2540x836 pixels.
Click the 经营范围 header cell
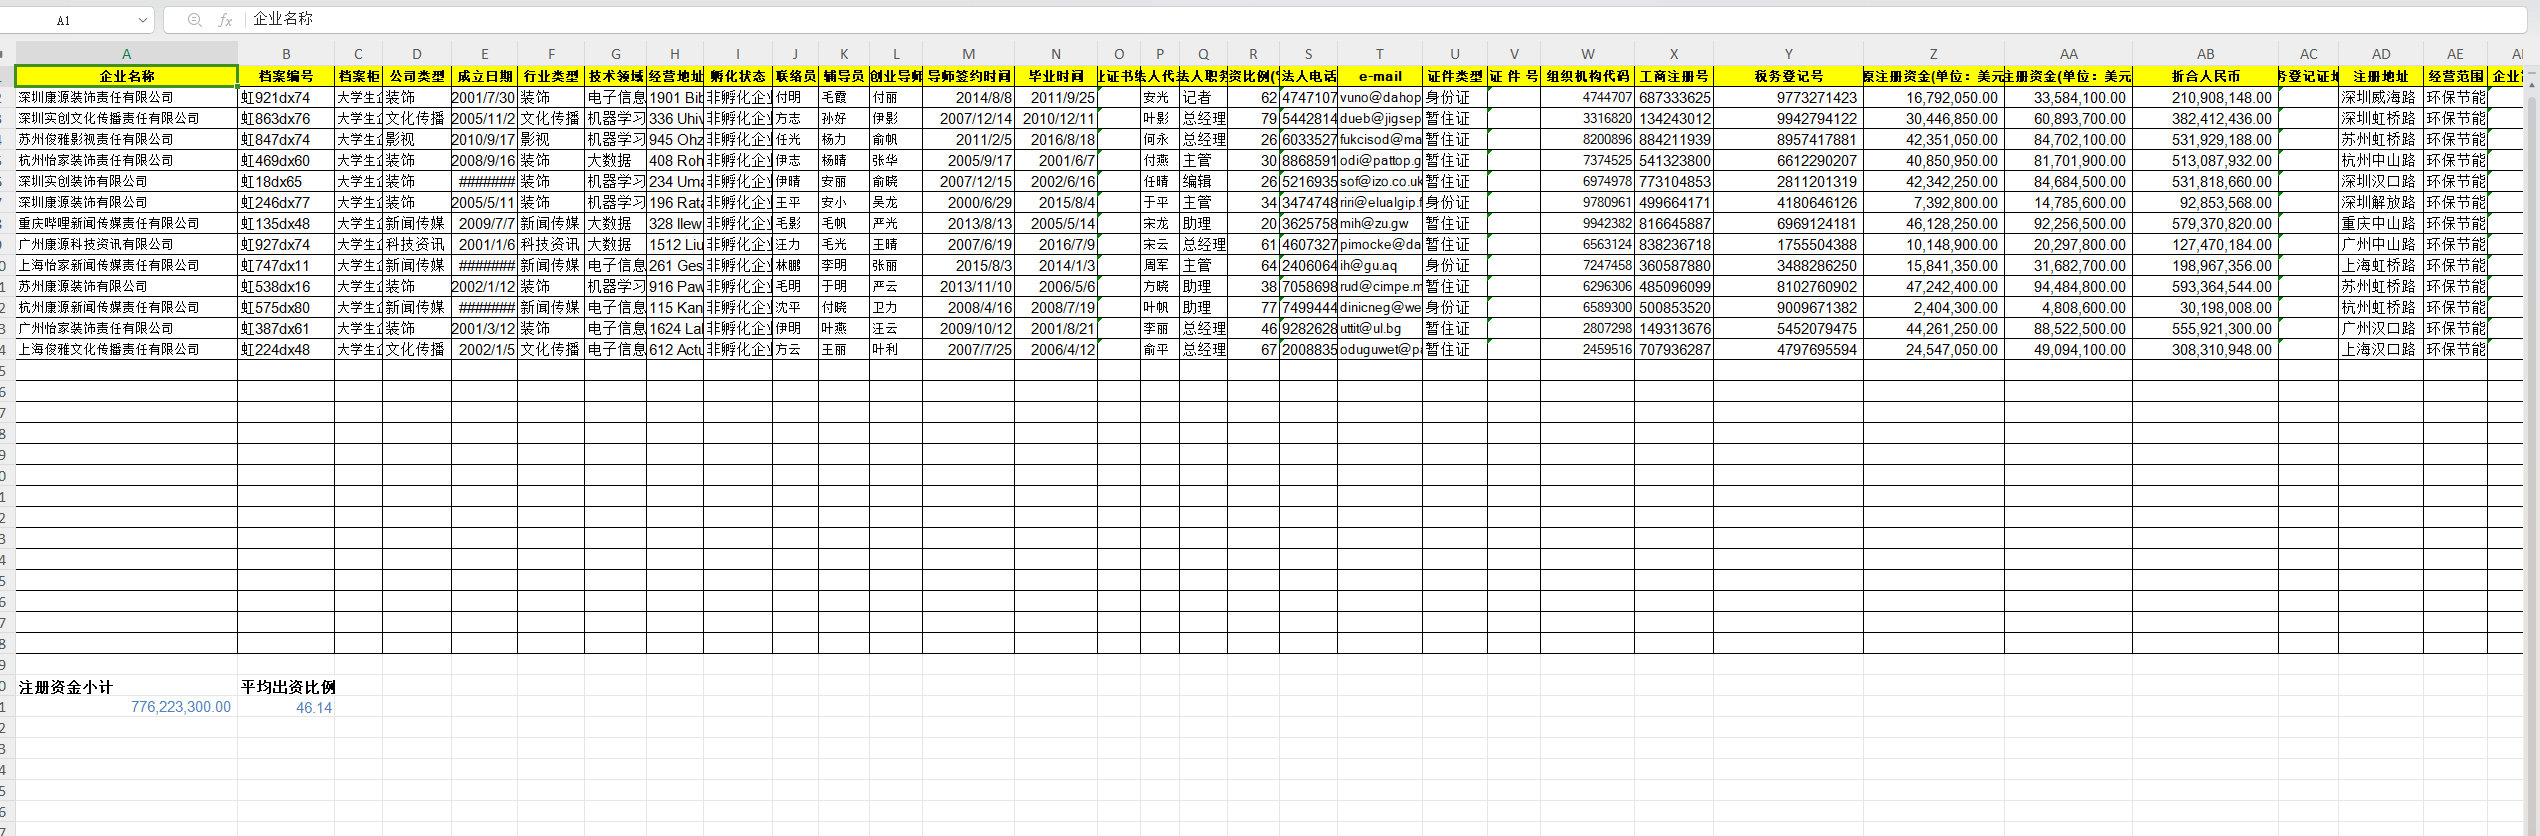pos(2455,76)
